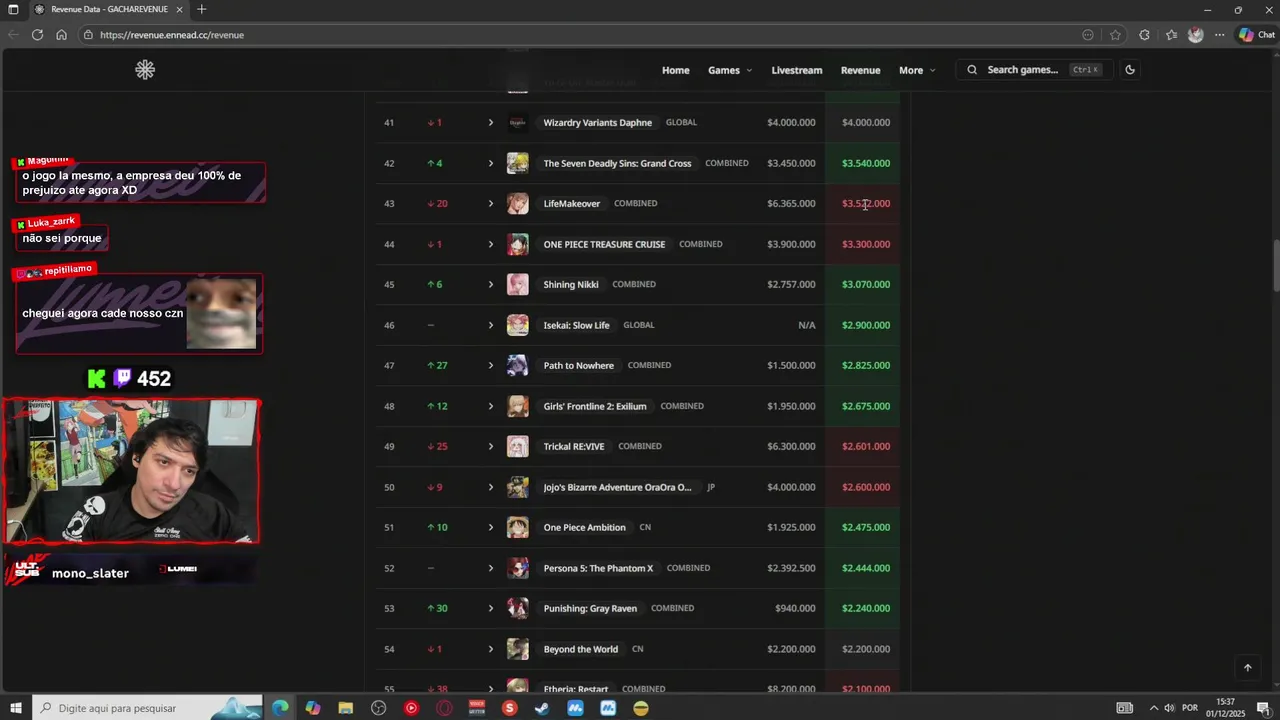Open the Trickal RE:VIVE game link

(574, 447)
